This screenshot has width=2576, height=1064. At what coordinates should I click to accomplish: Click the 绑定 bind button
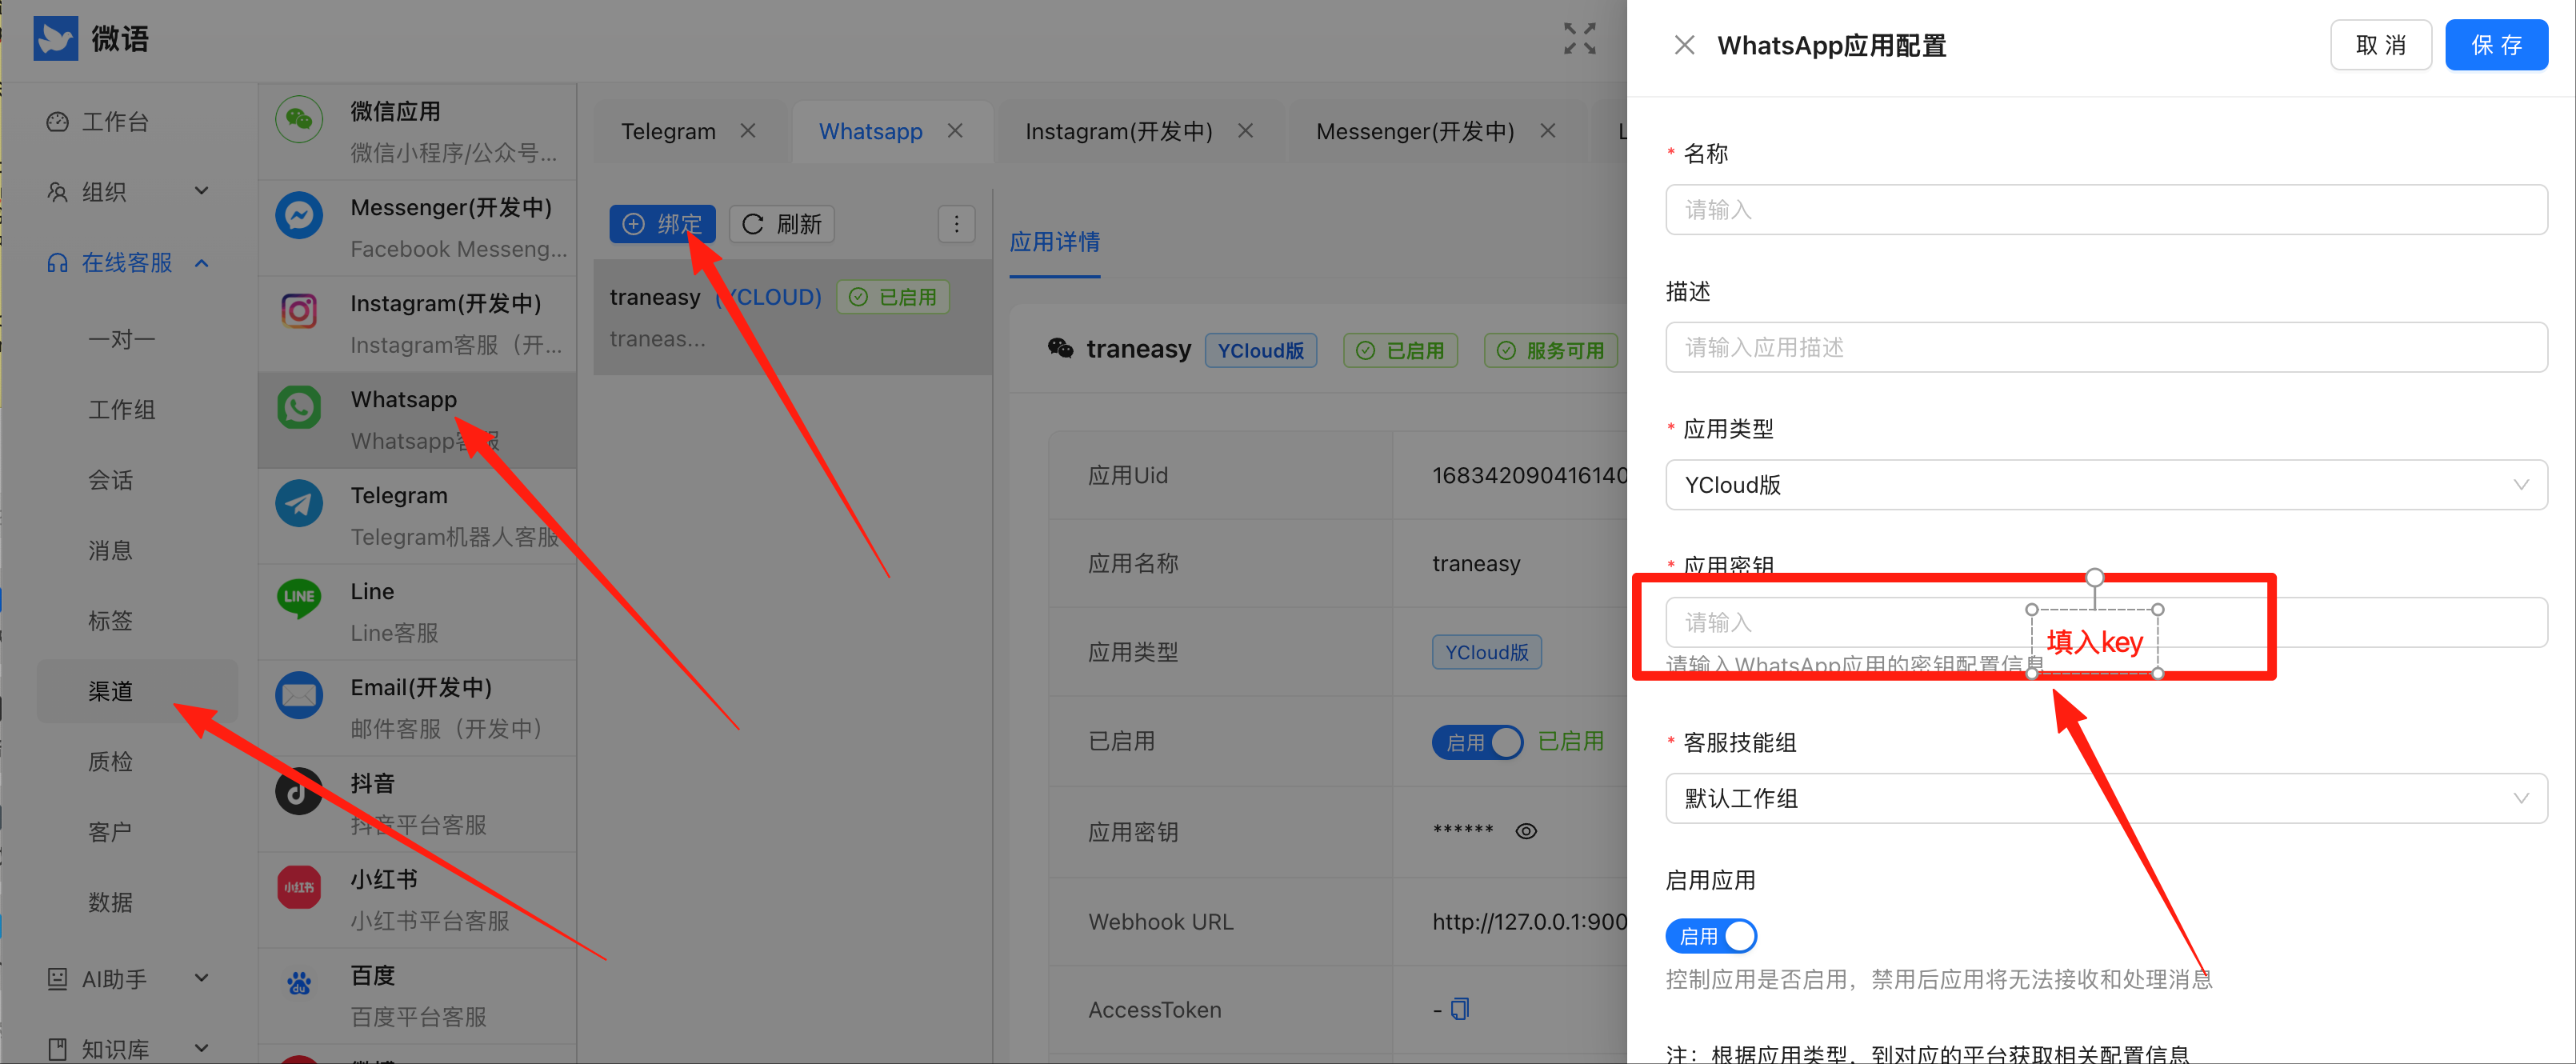pos(662,224)
